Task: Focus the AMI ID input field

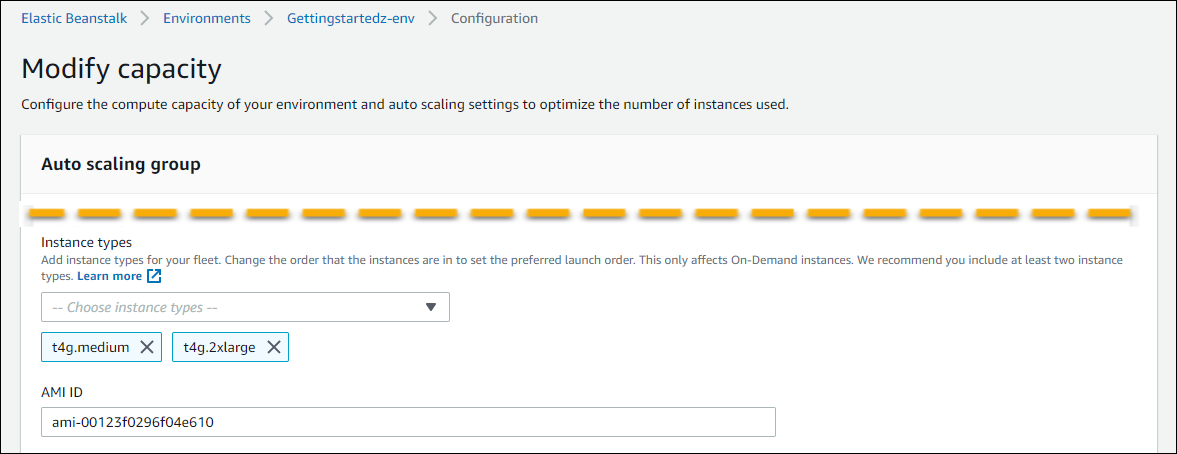Action: point(408,422)
